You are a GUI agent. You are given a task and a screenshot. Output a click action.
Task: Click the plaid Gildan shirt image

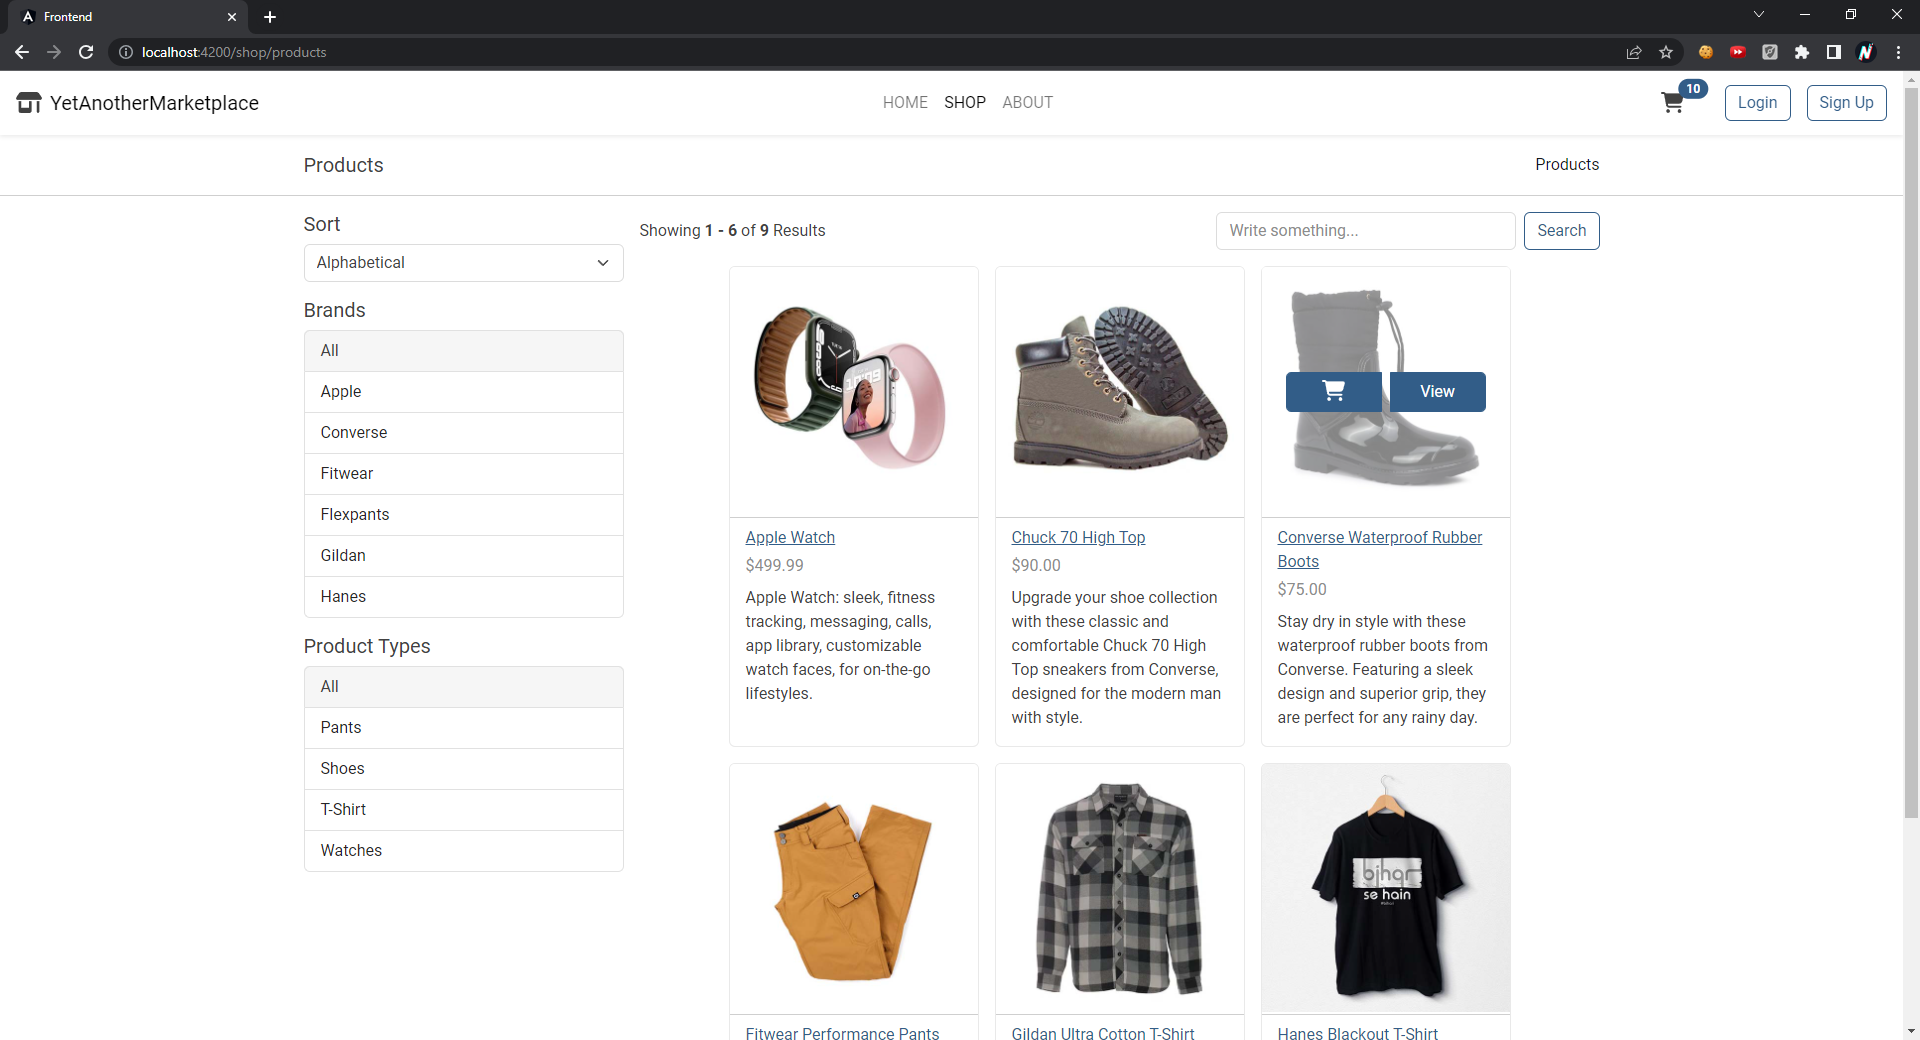(1120, 888)
